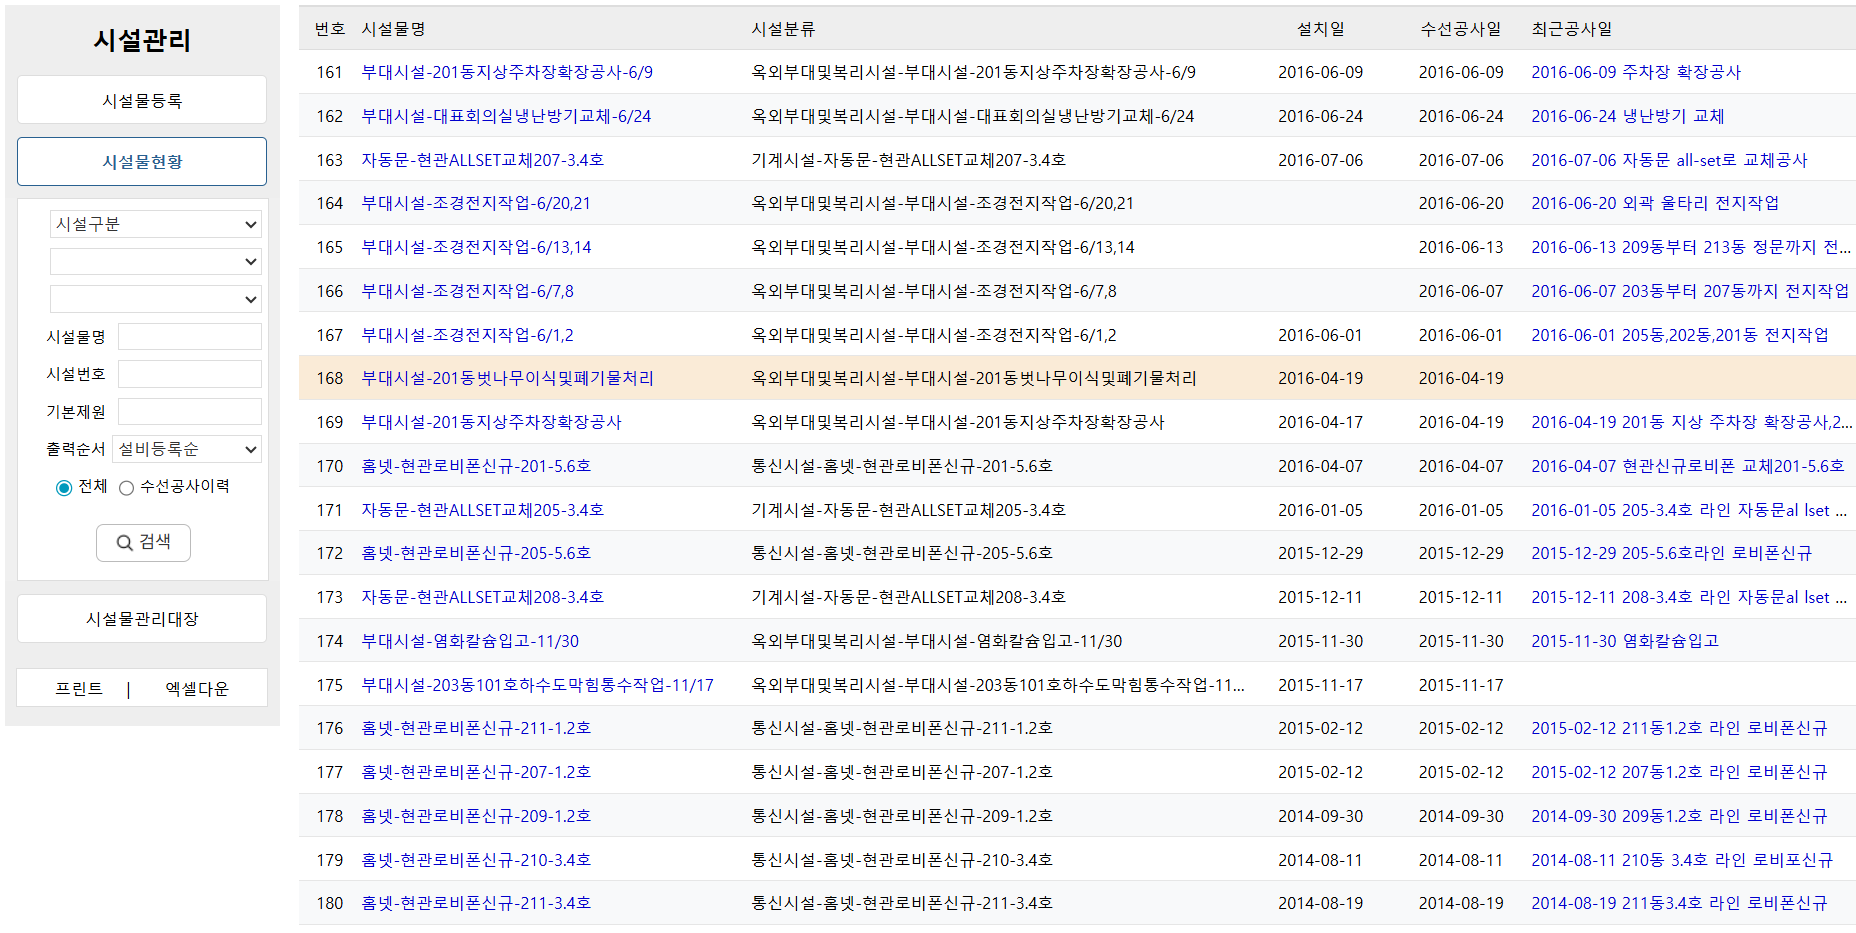Click into the 시설번호 text field
This screenshot has width=1856, height=933.
coord(189,374)
